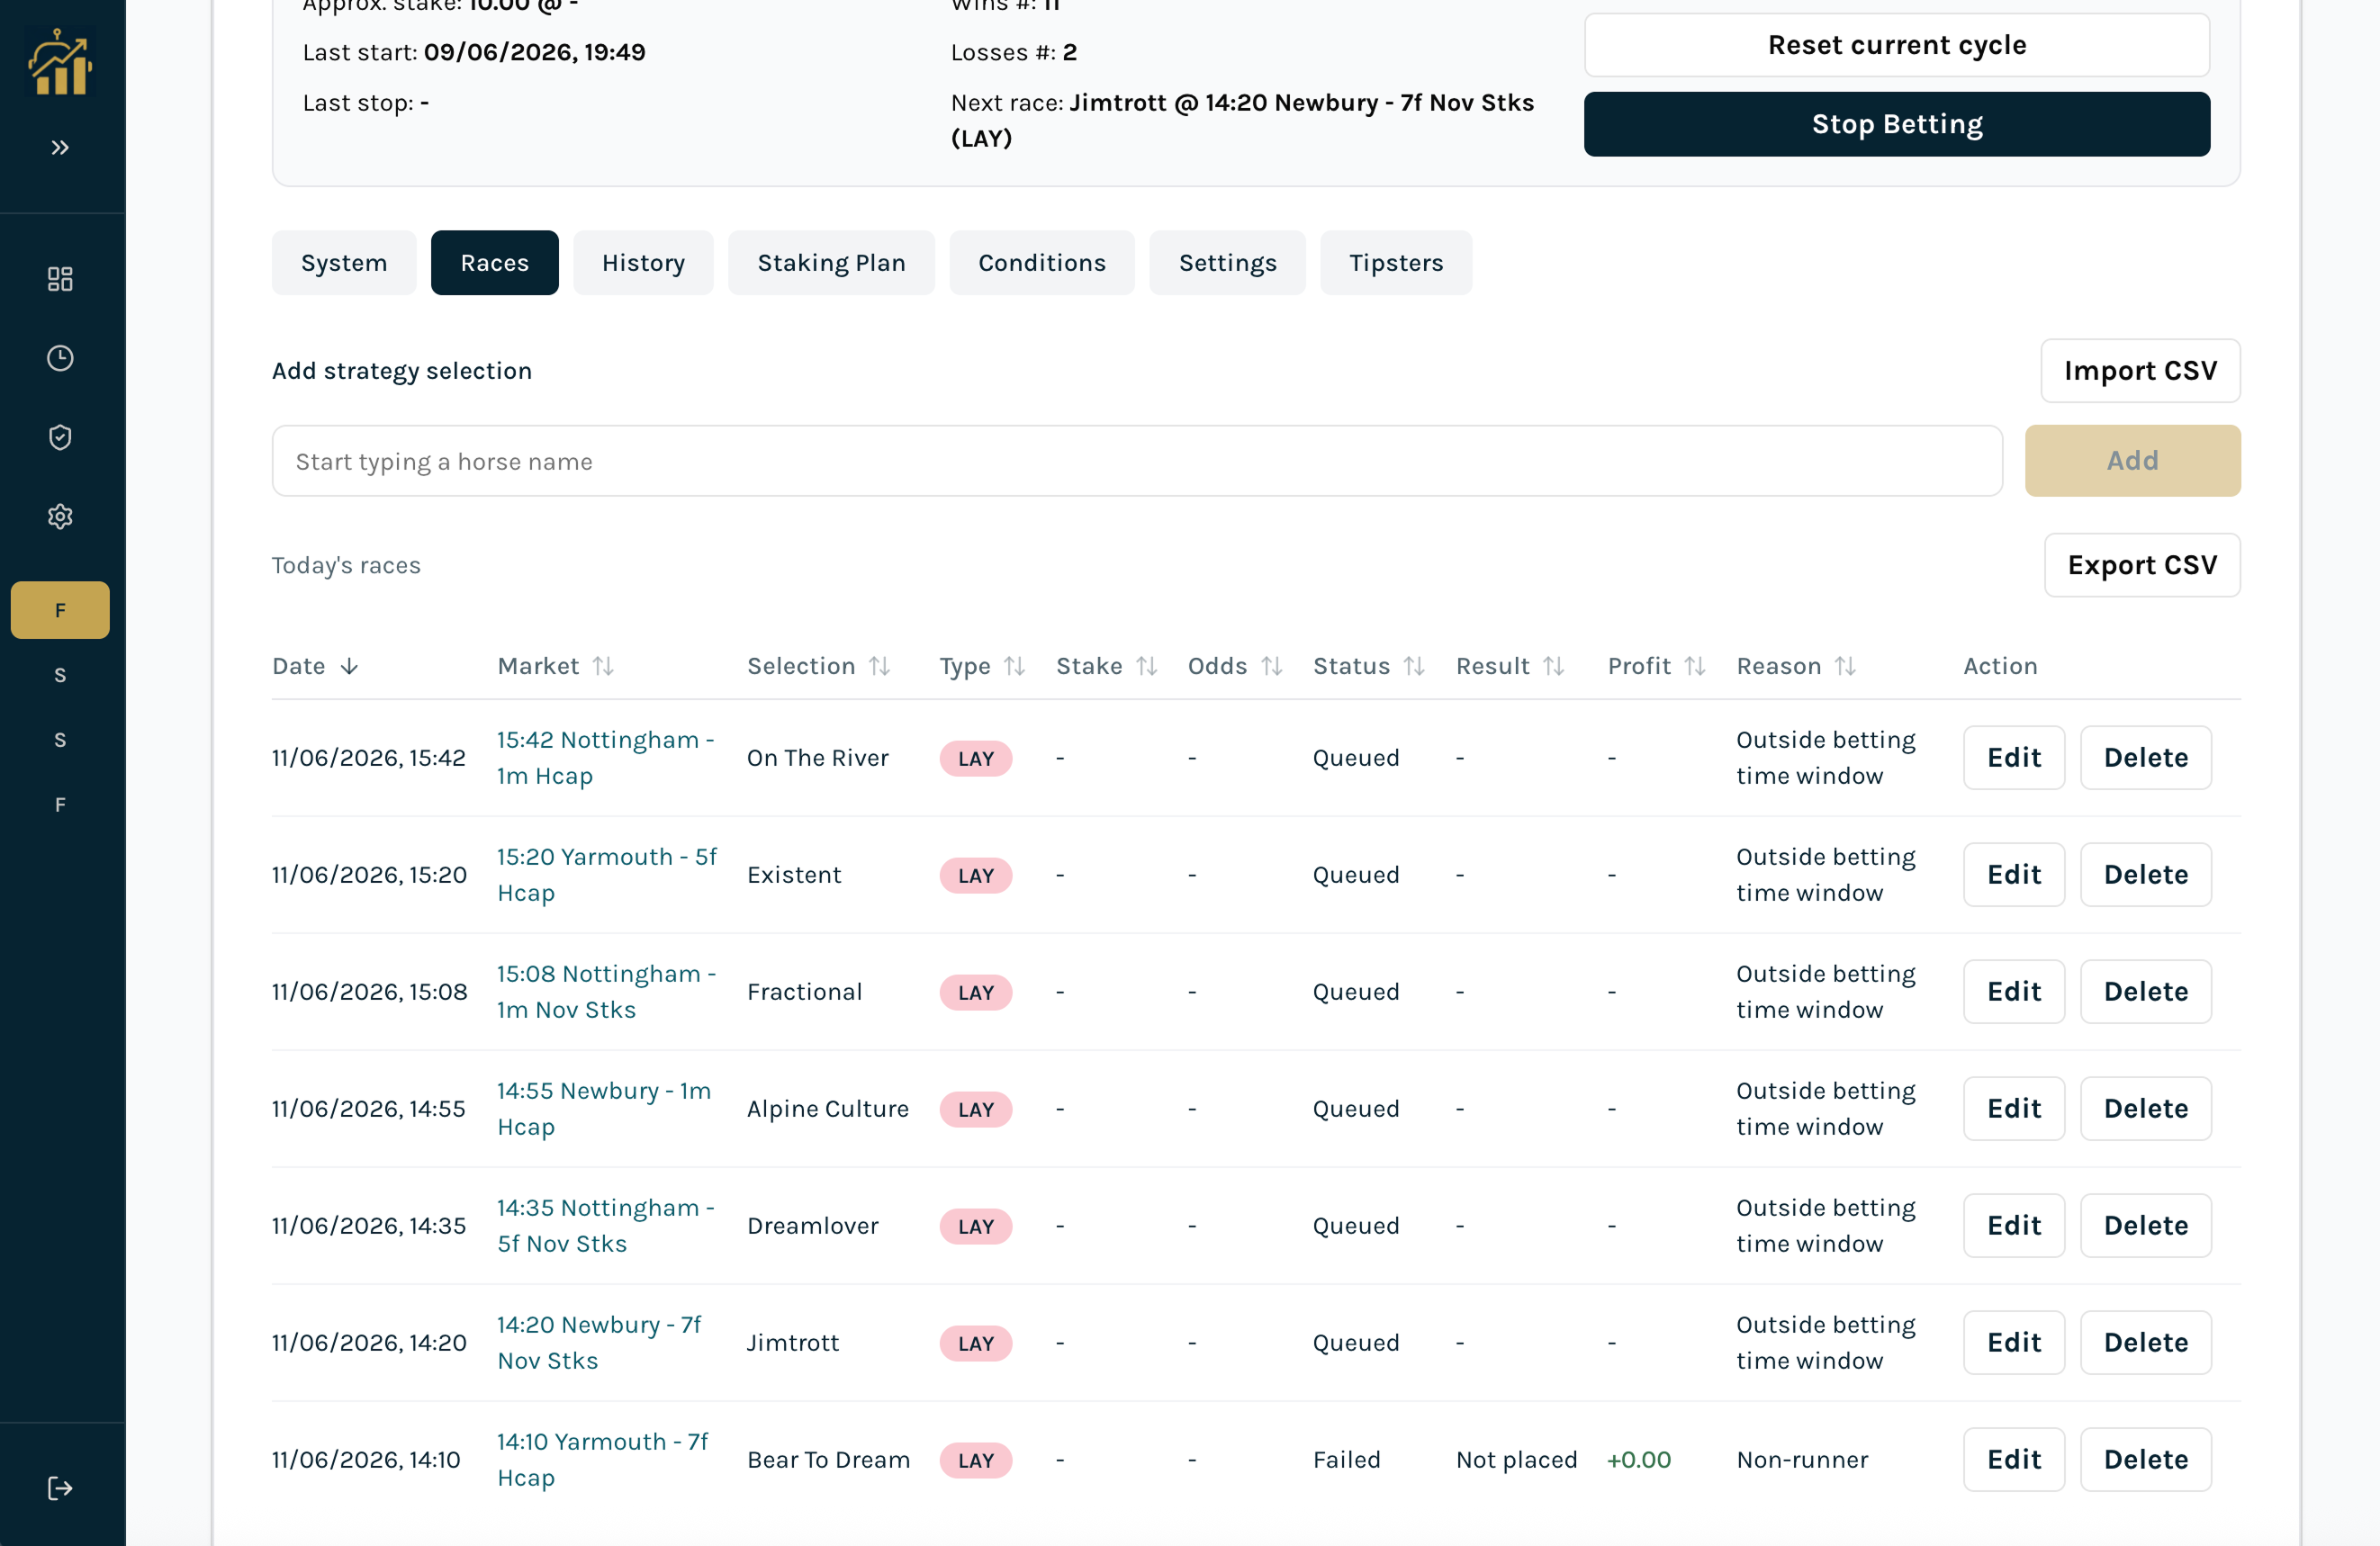The width and height of the screenshot is (2380, 1546).
Task: Click Reset current cycle button
Action: tap(1897, 45)
